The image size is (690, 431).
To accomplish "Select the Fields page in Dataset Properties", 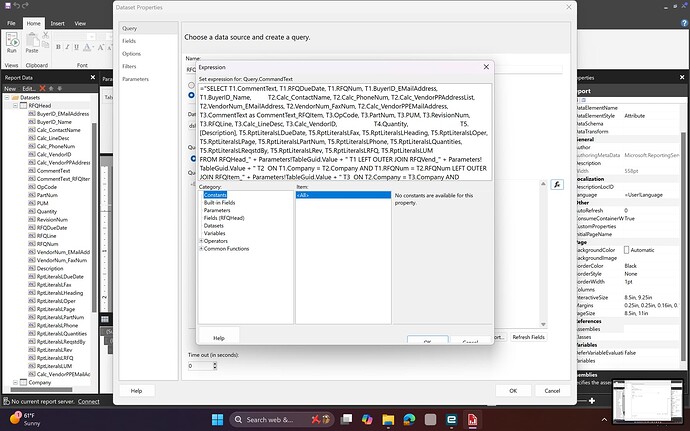I will click(x=148, y=41).
